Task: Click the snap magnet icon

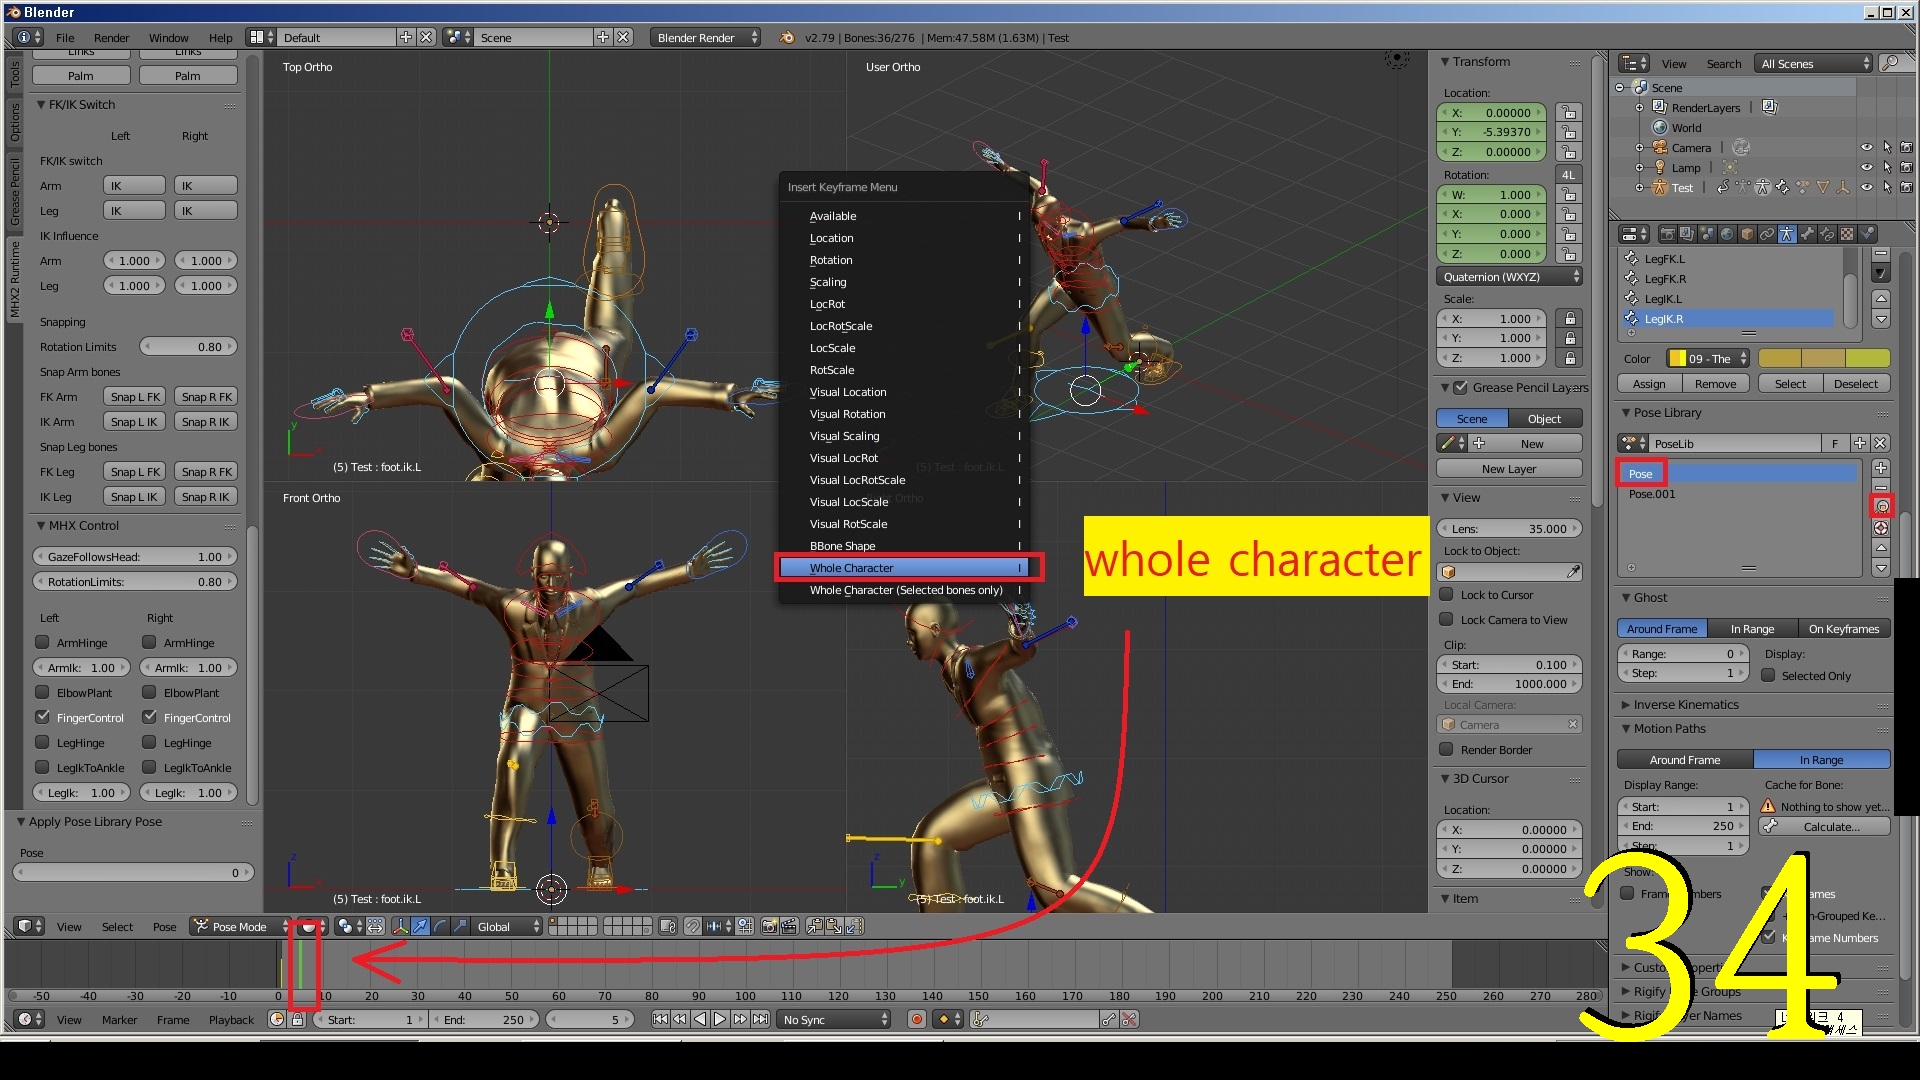Action: coord(692,927)
